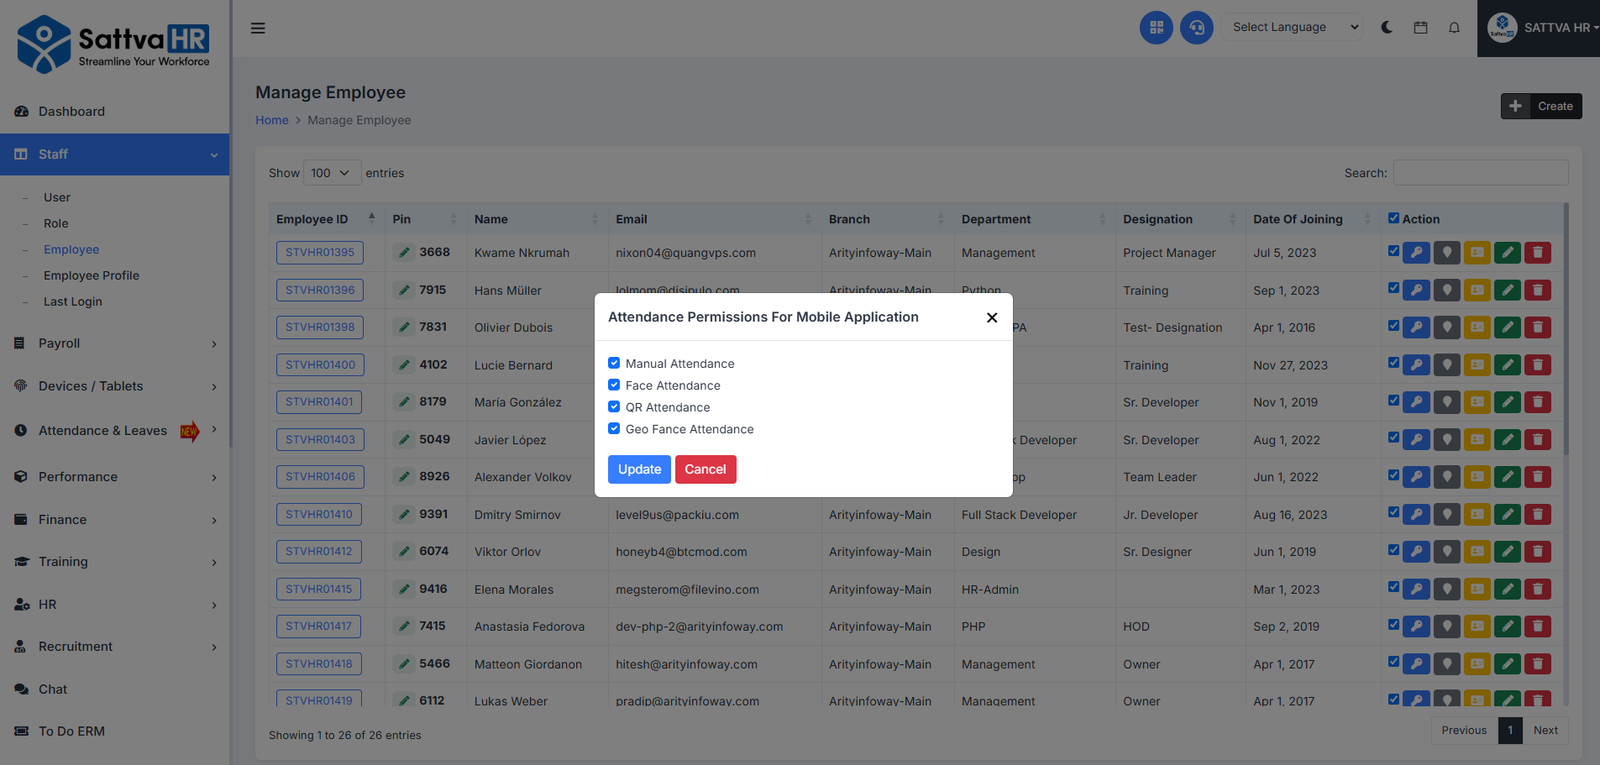Click key icon for Anastasia Fedorova
1600x765 pixels.
tap(1416, 627)
